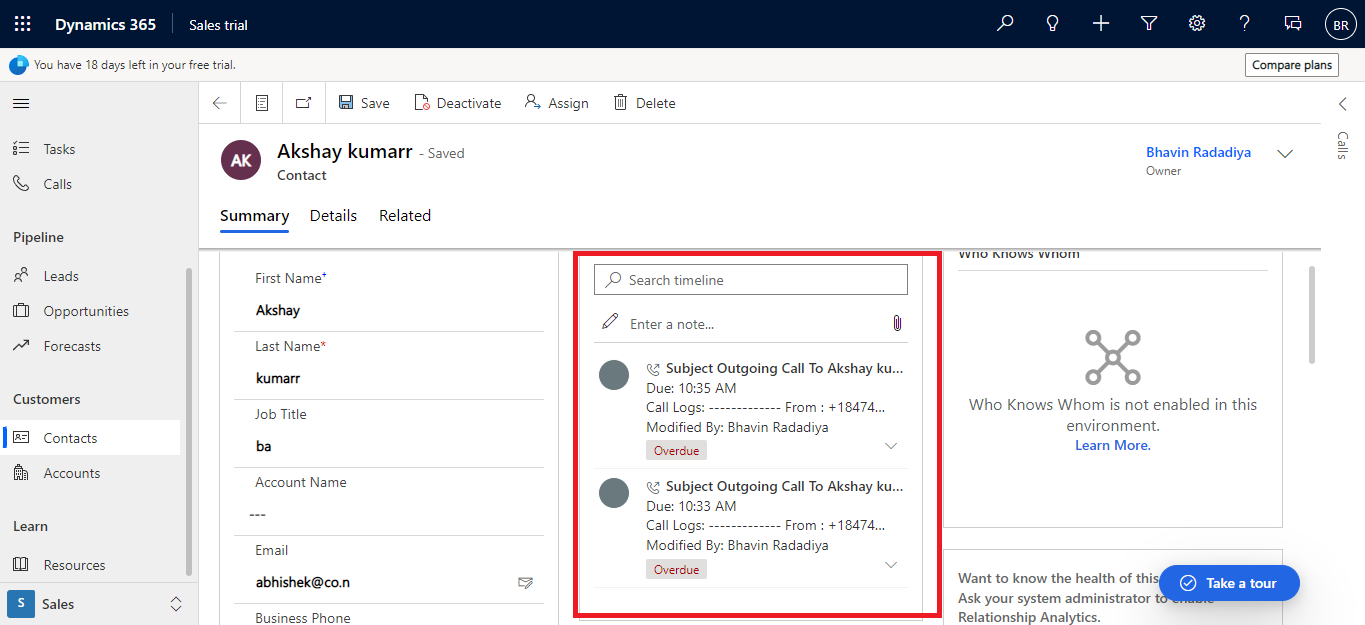Open the chat feedback icon in top bar
The width and height of the screenshot is (1365, 625).
click(x=1293, y=24)
